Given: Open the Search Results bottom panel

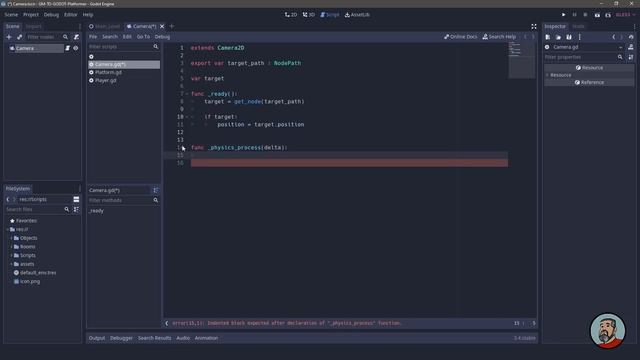Looking at the screenshot, I should [x=154, y=338].
